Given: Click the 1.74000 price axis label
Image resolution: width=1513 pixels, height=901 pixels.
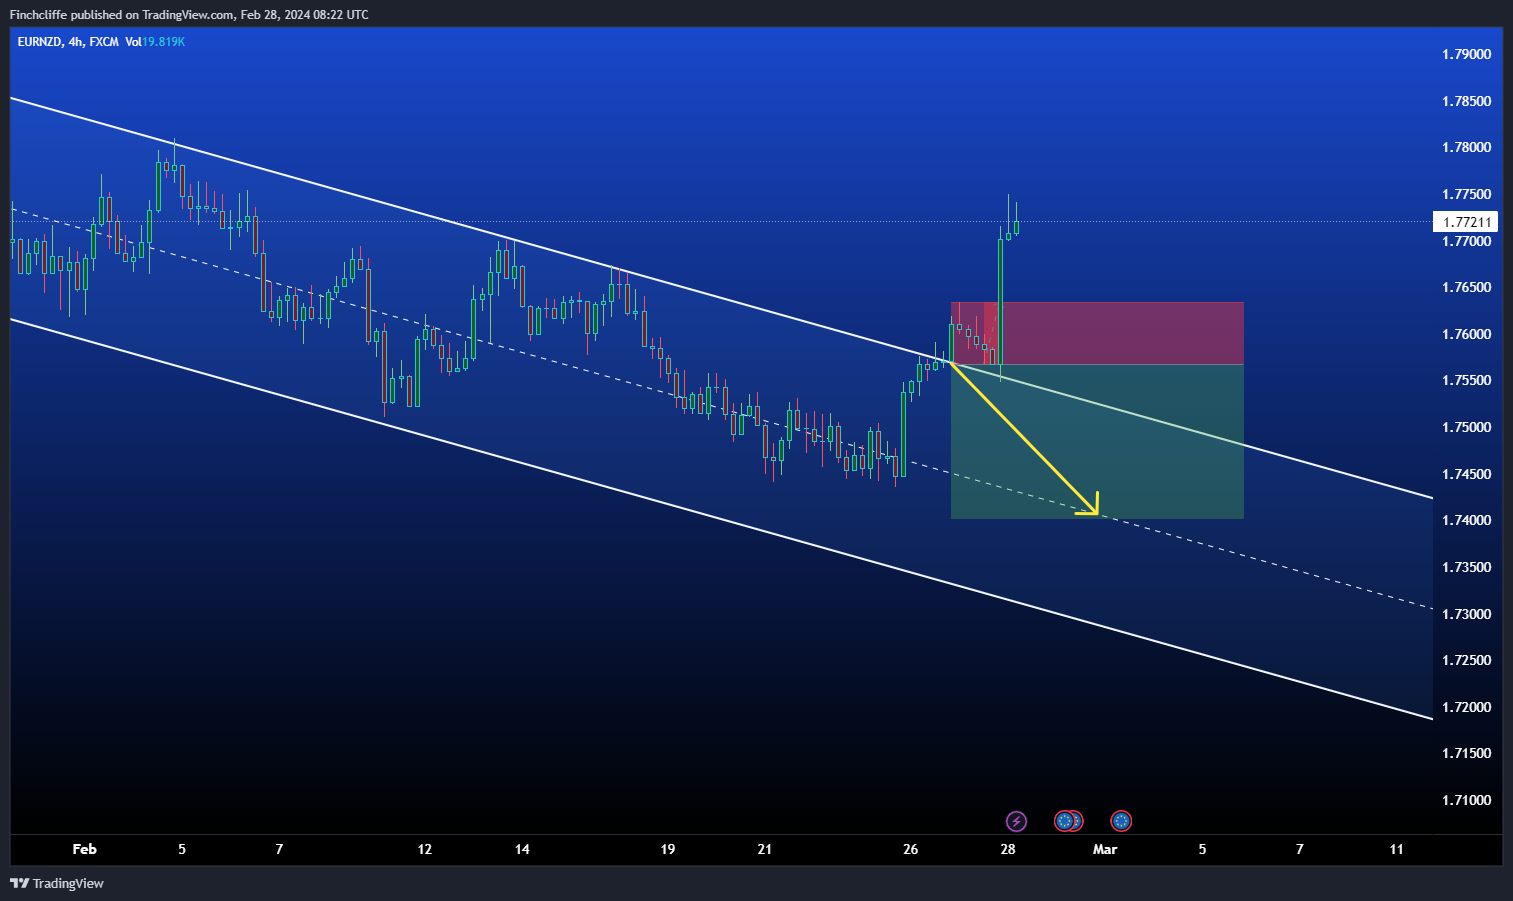Looking at the screenshot, I should tap(1466, 520).
